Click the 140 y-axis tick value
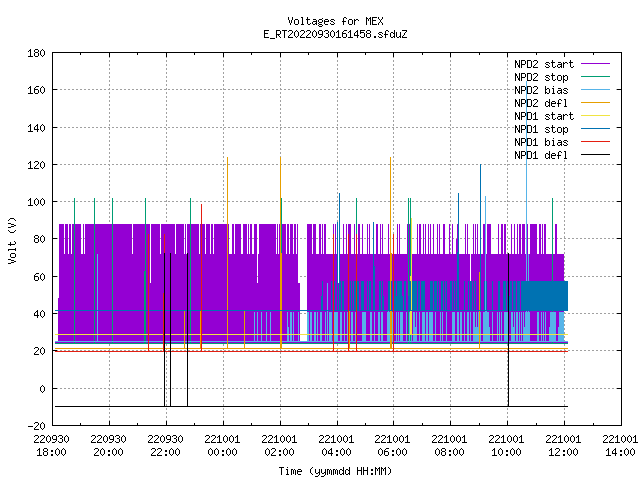 [36, 128]
